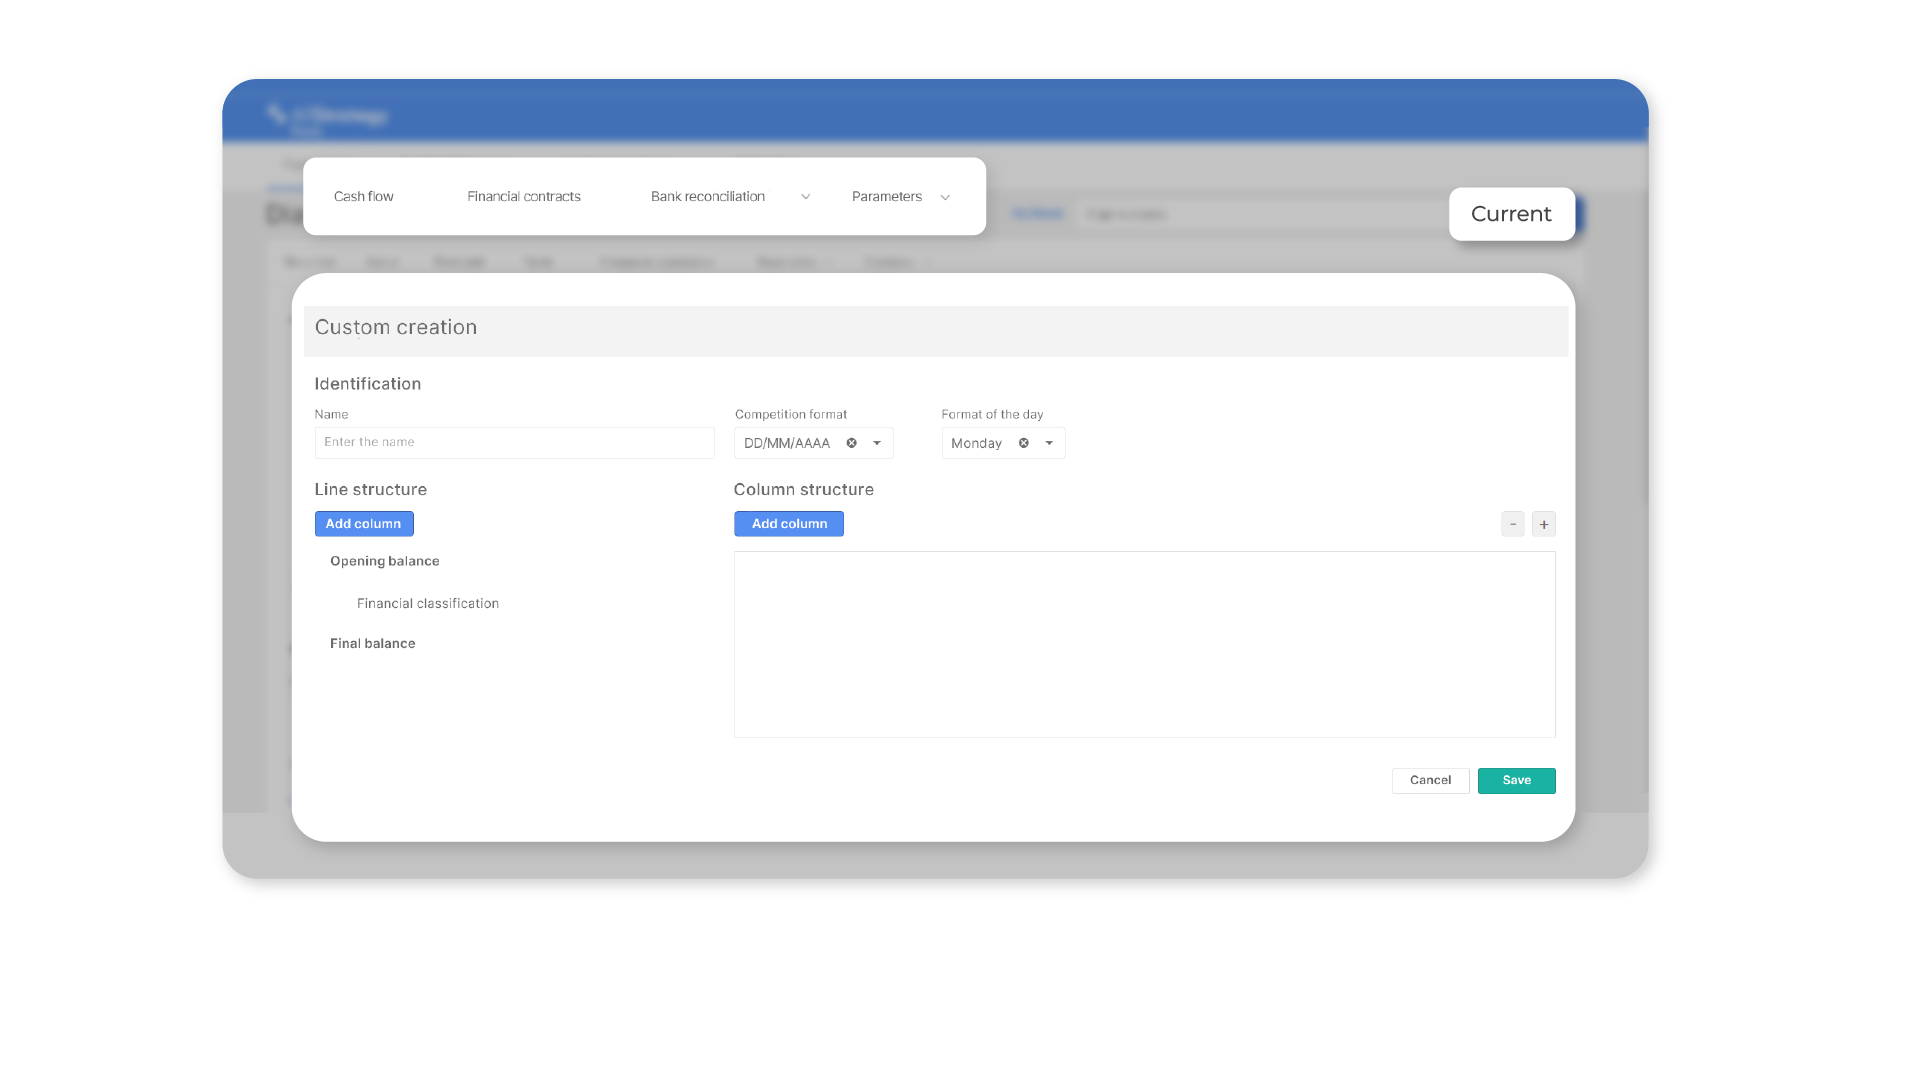Click the Competition format dropdown arrow
Screen dimensions: 1921x1080
pyautogui.click(x=876, y=442)
